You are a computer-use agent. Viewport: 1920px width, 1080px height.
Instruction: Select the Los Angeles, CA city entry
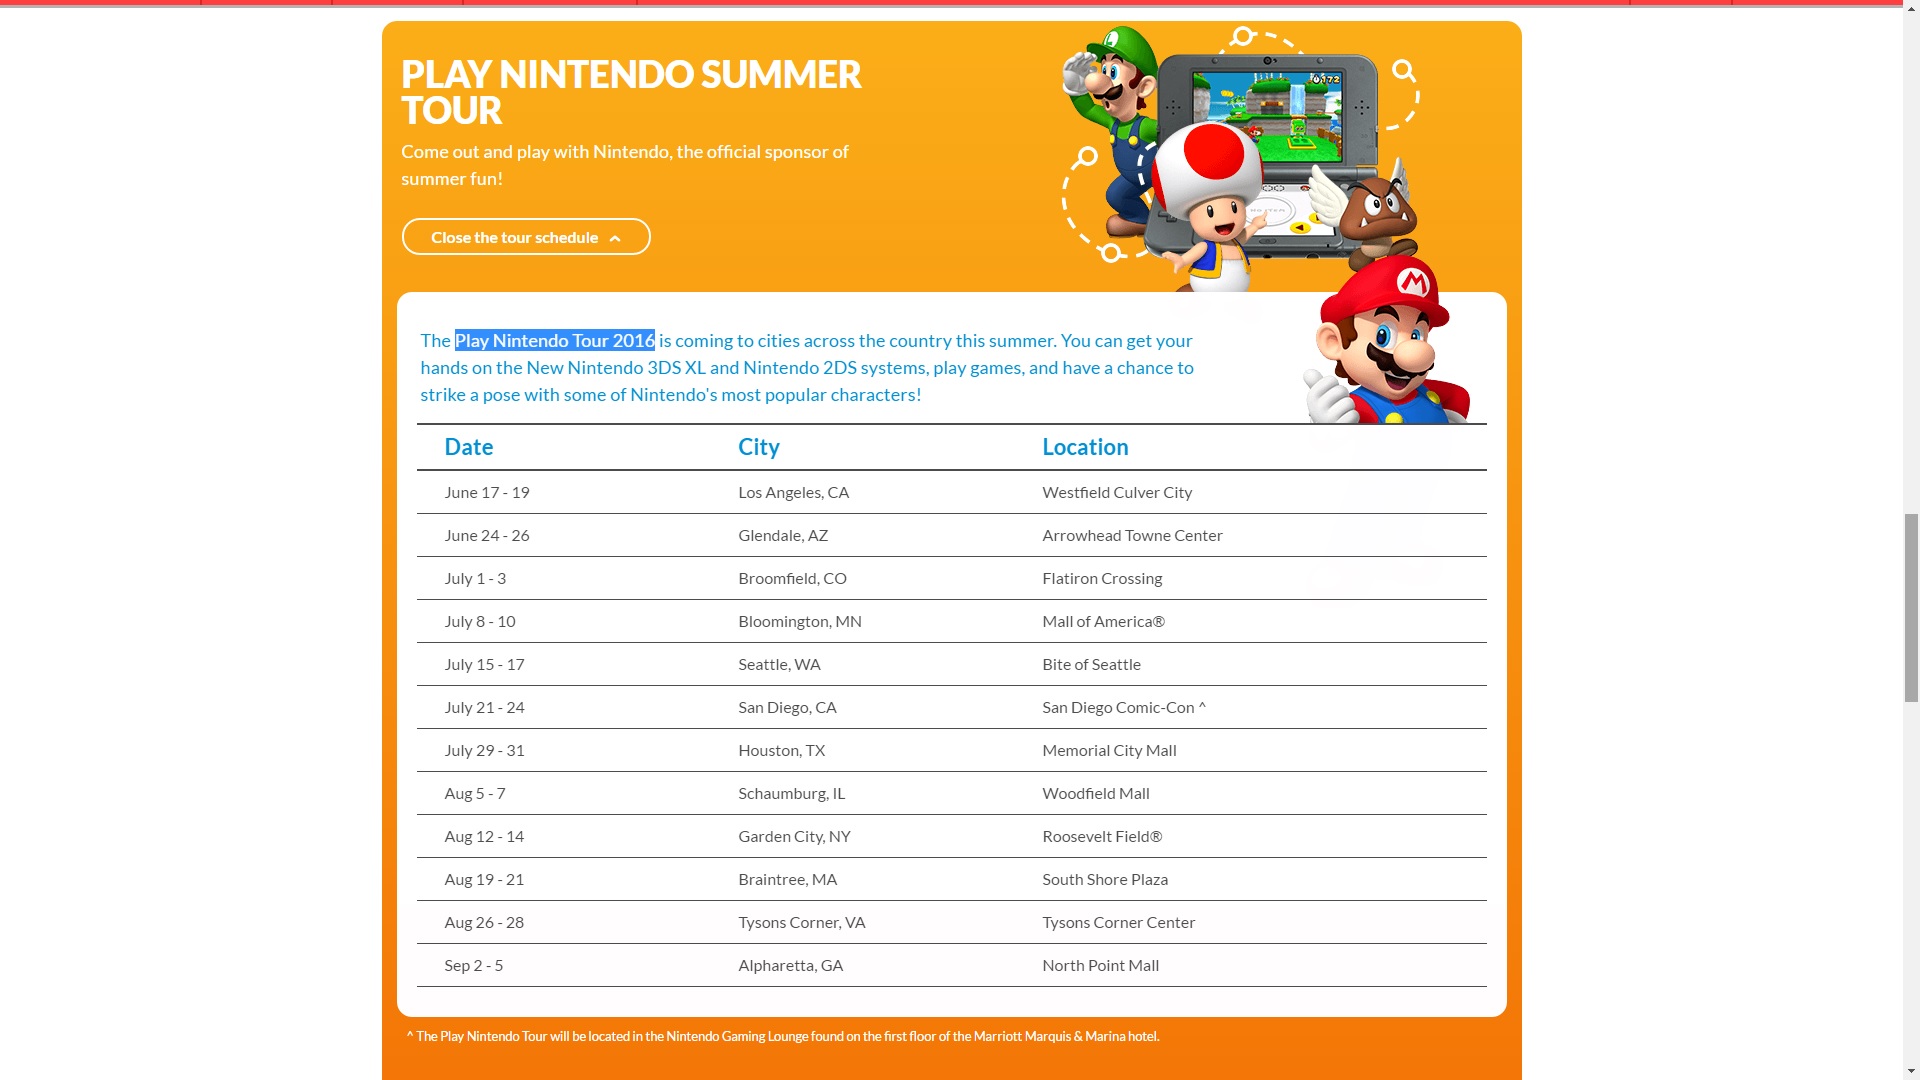click(x=793, y=492)
